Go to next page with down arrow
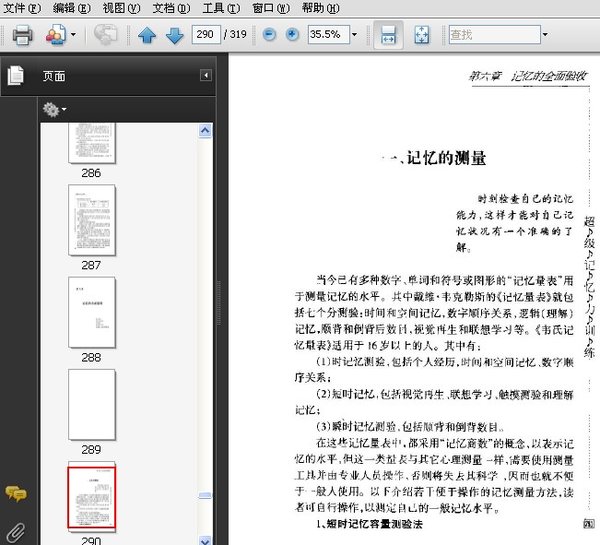This screenshot has height=545, width=600. (x=175, y=35)
